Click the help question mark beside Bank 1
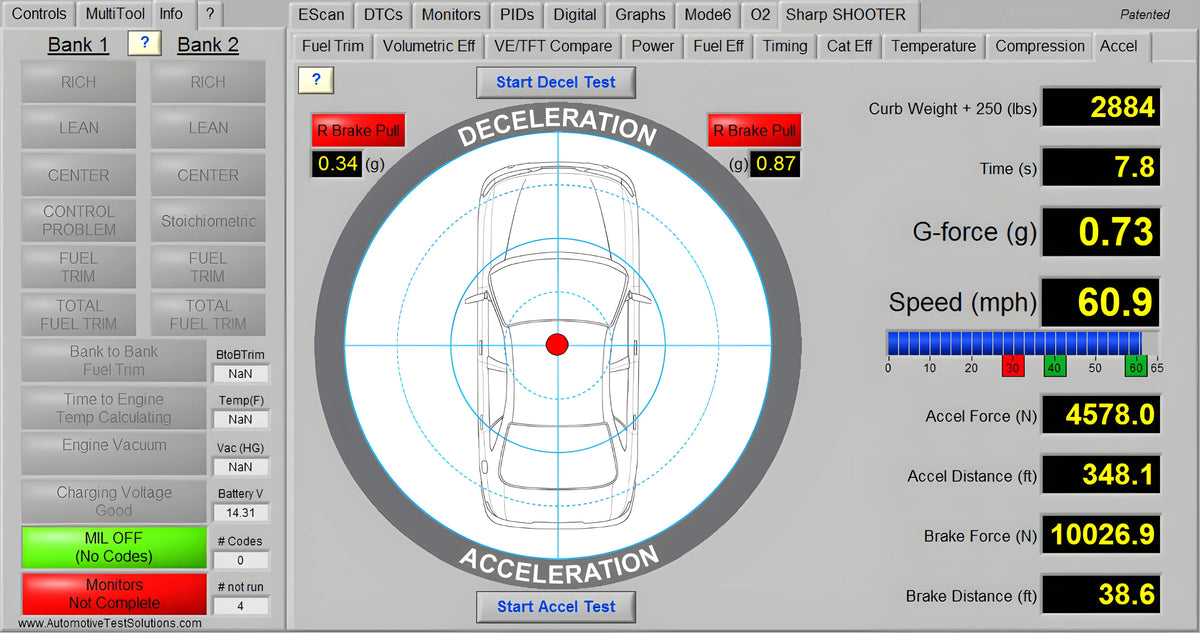 tap(144, 43)
